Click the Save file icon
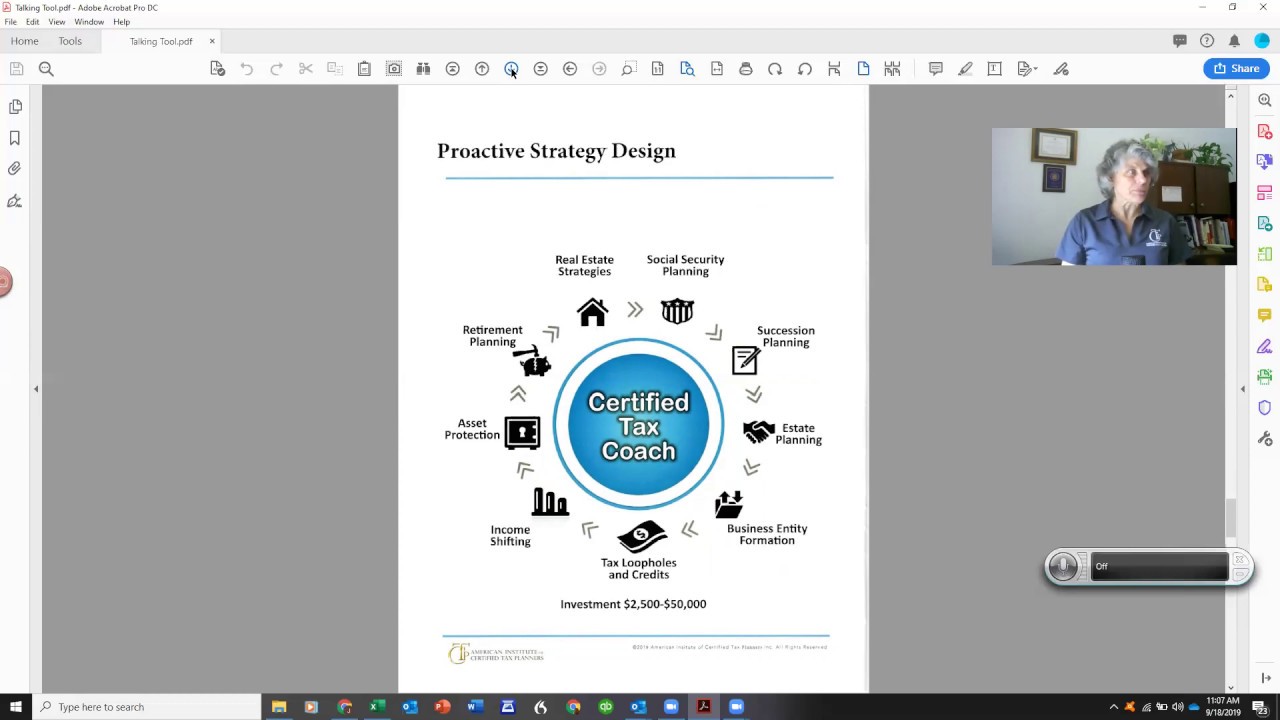 16,69
